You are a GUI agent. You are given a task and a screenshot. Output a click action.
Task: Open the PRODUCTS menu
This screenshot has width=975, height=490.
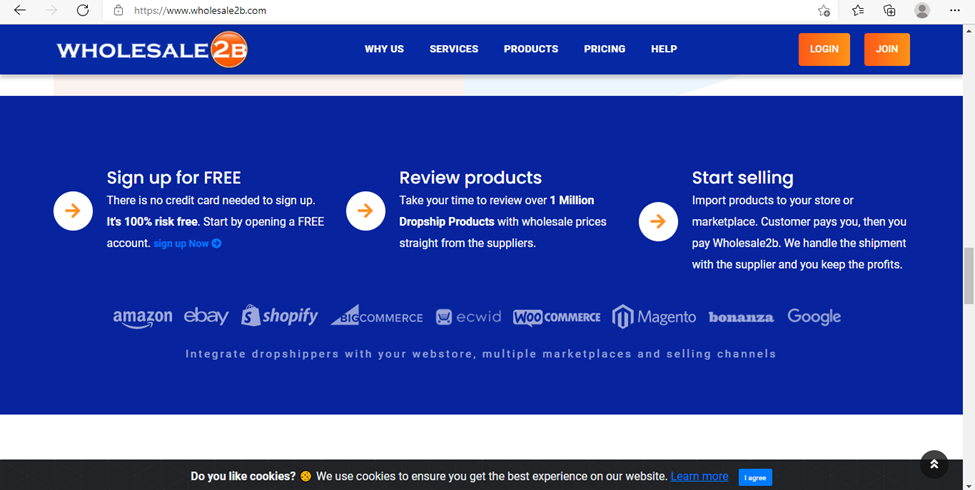531,49
